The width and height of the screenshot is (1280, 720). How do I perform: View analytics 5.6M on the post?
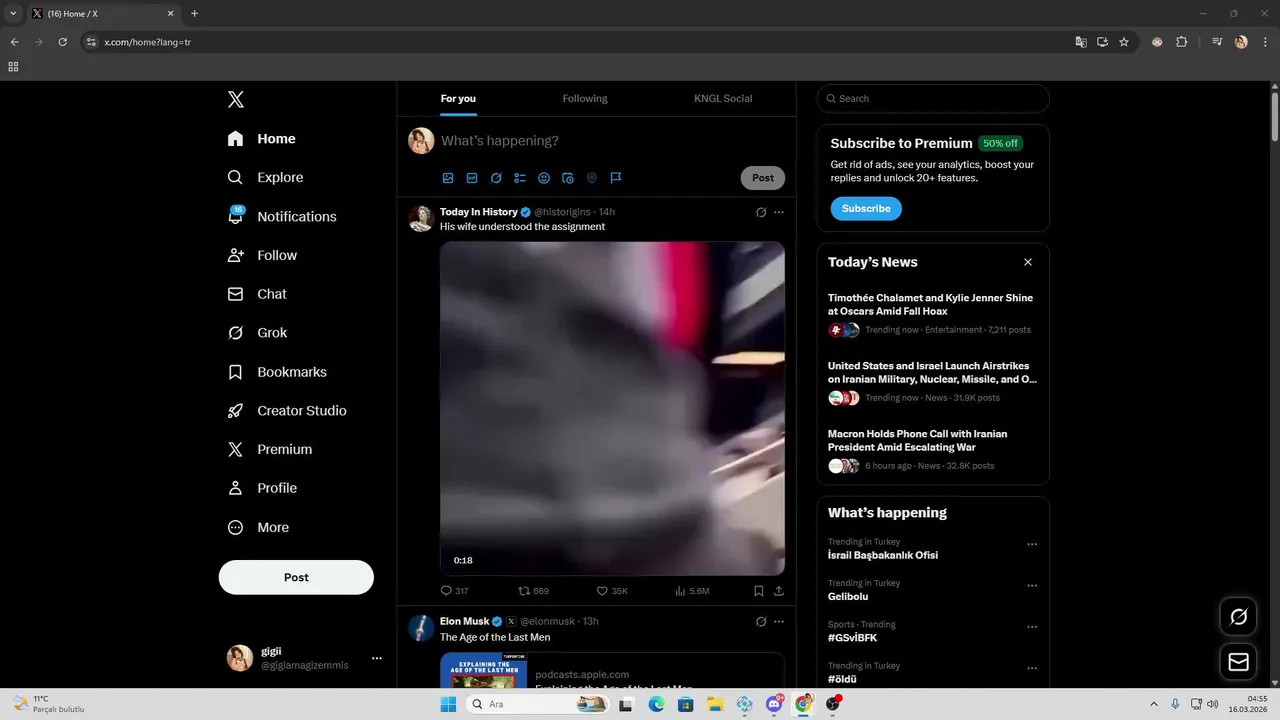pos(692,591)
